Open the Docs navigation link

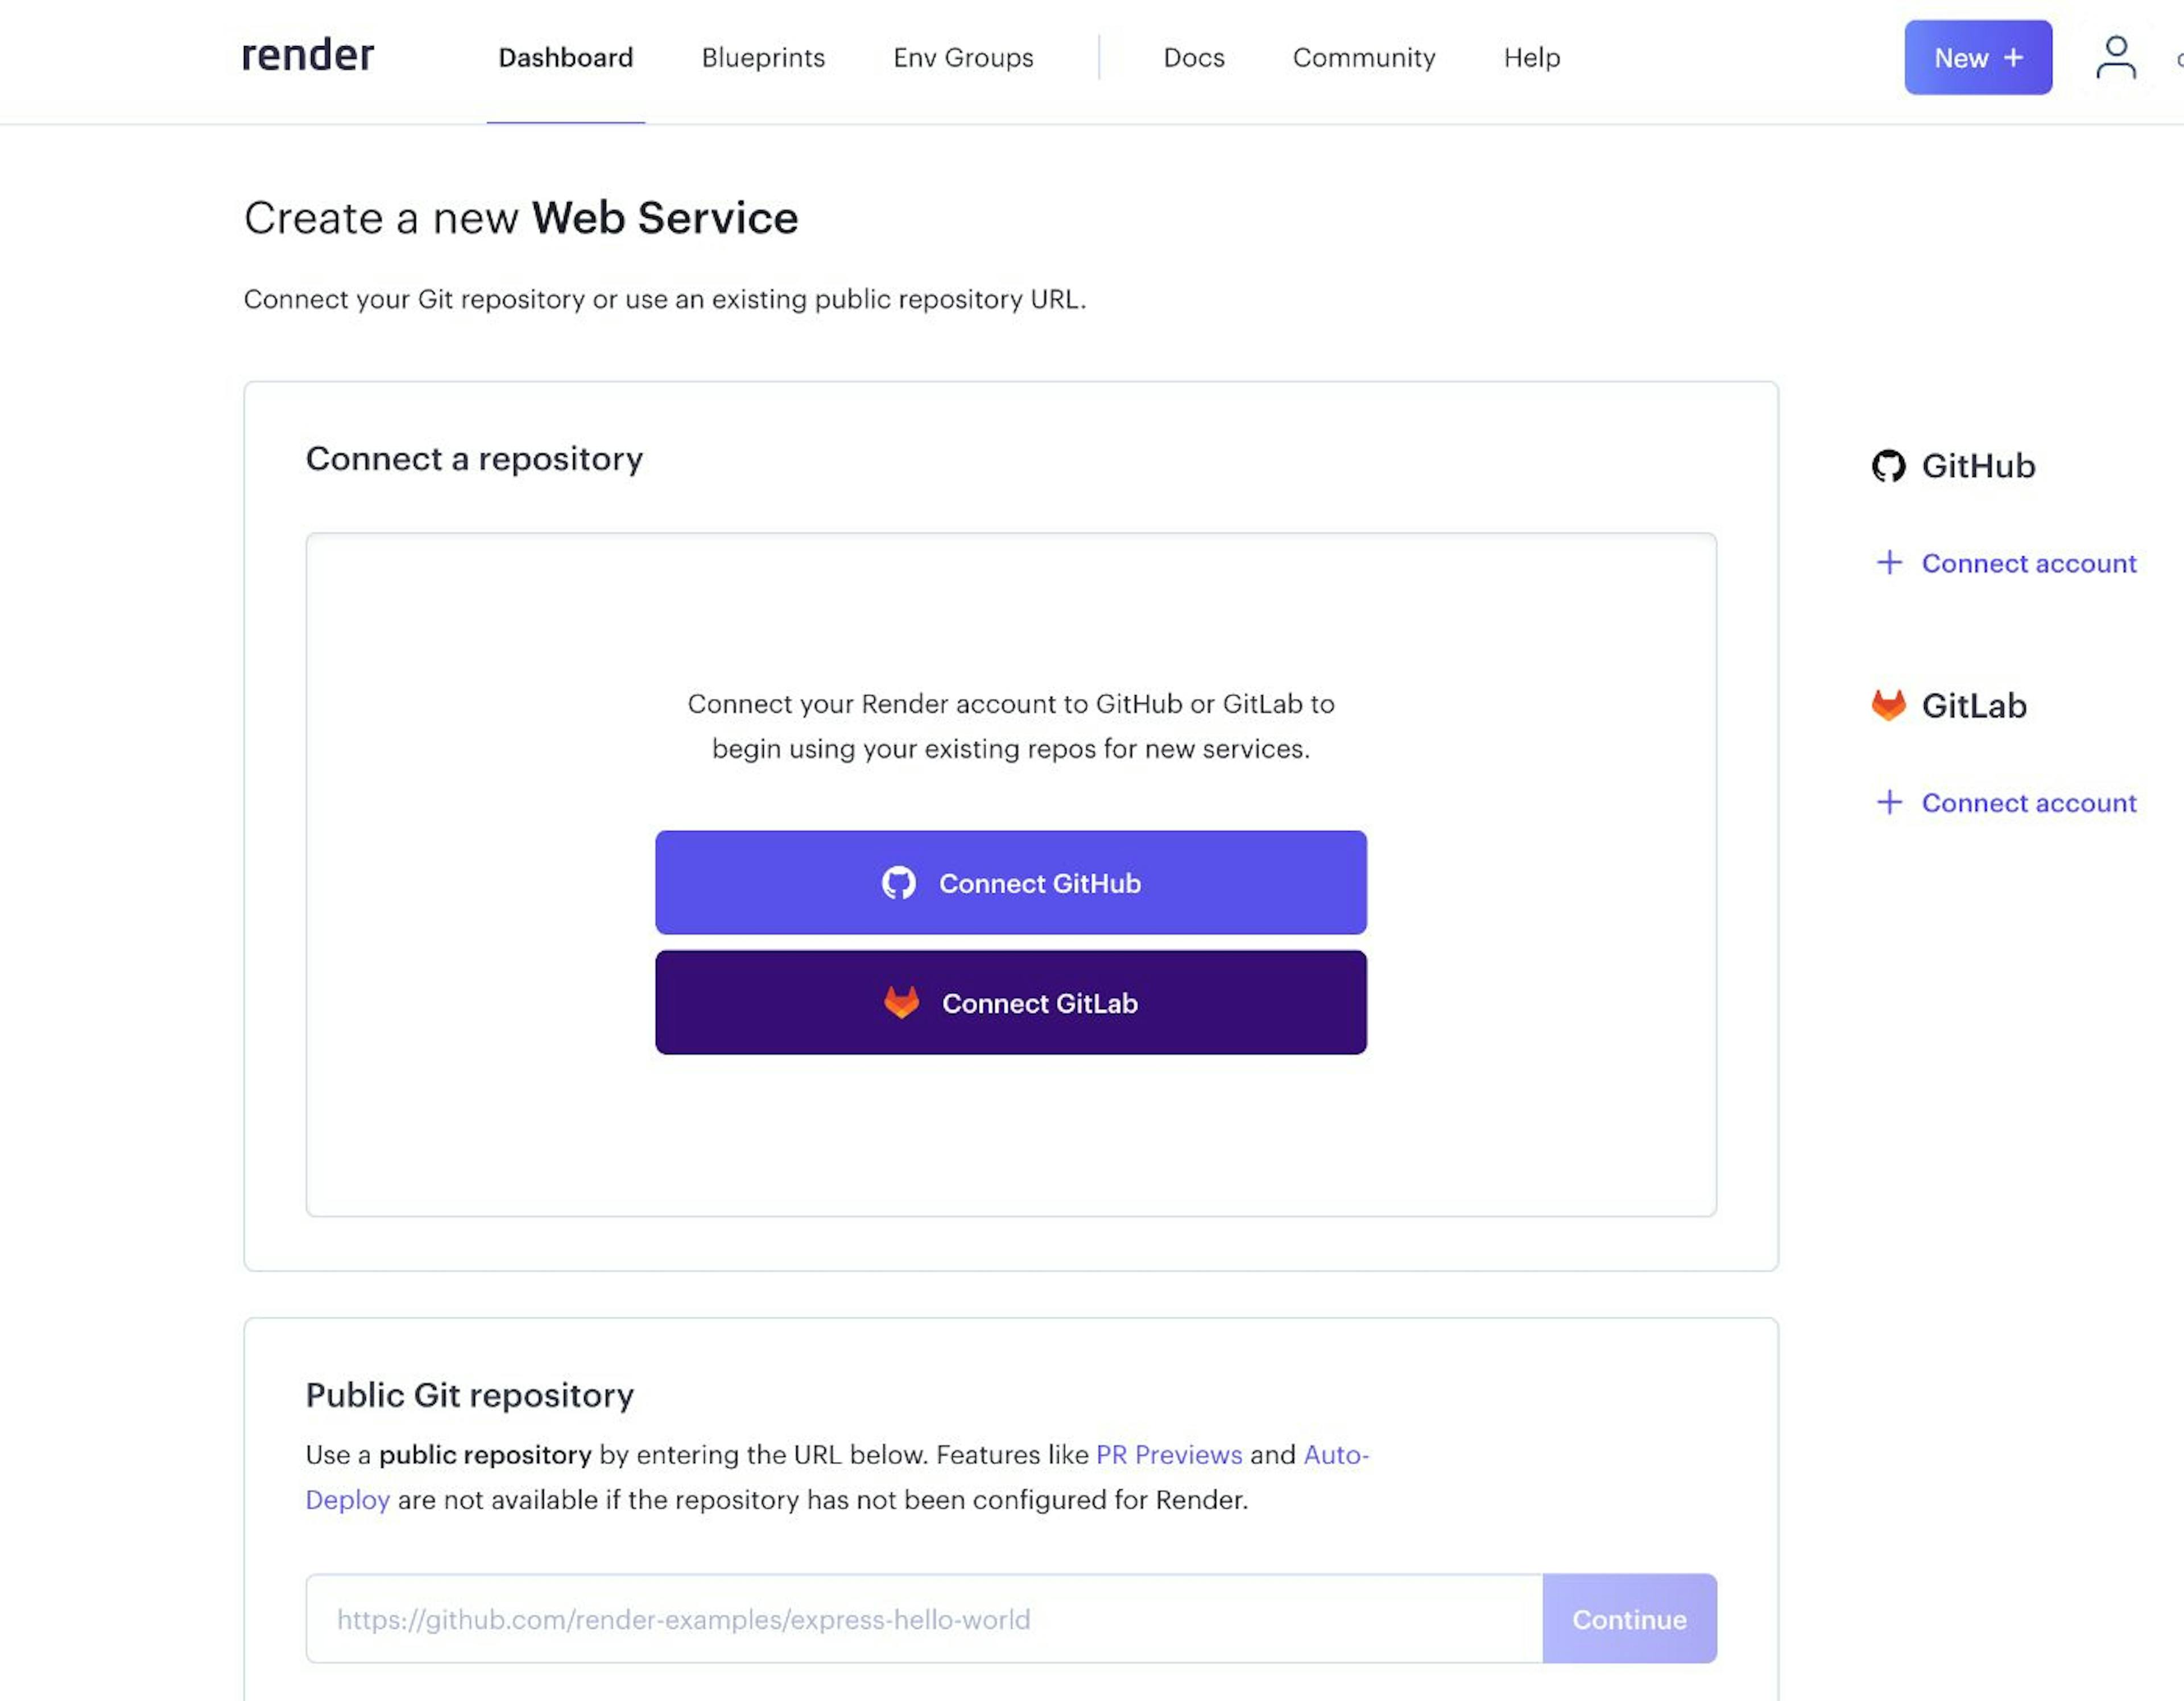1193,57
